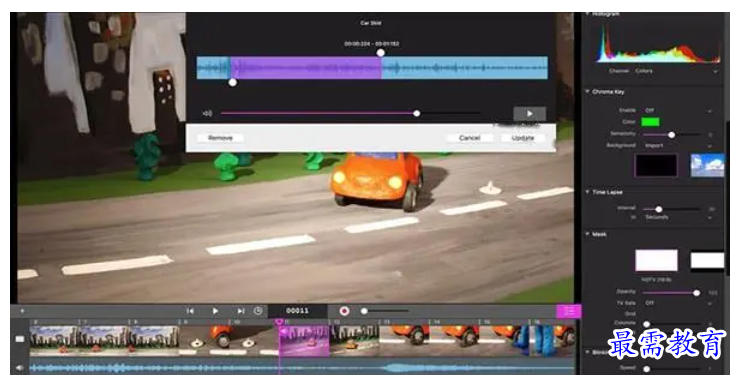Select frame 12 thumbnail after the highlighted frame
The image size is (732, 375).
click(354, 340)
